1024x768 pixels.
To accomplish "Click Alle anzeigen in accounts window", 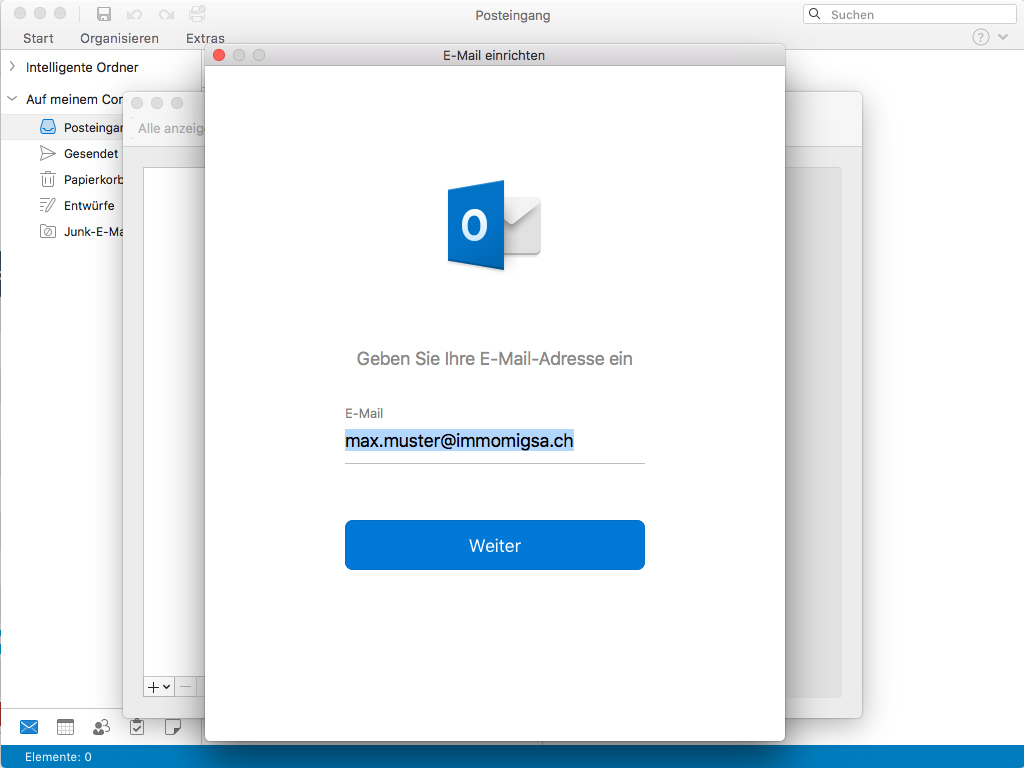I will pyautogui.click(x=171, y=129).
